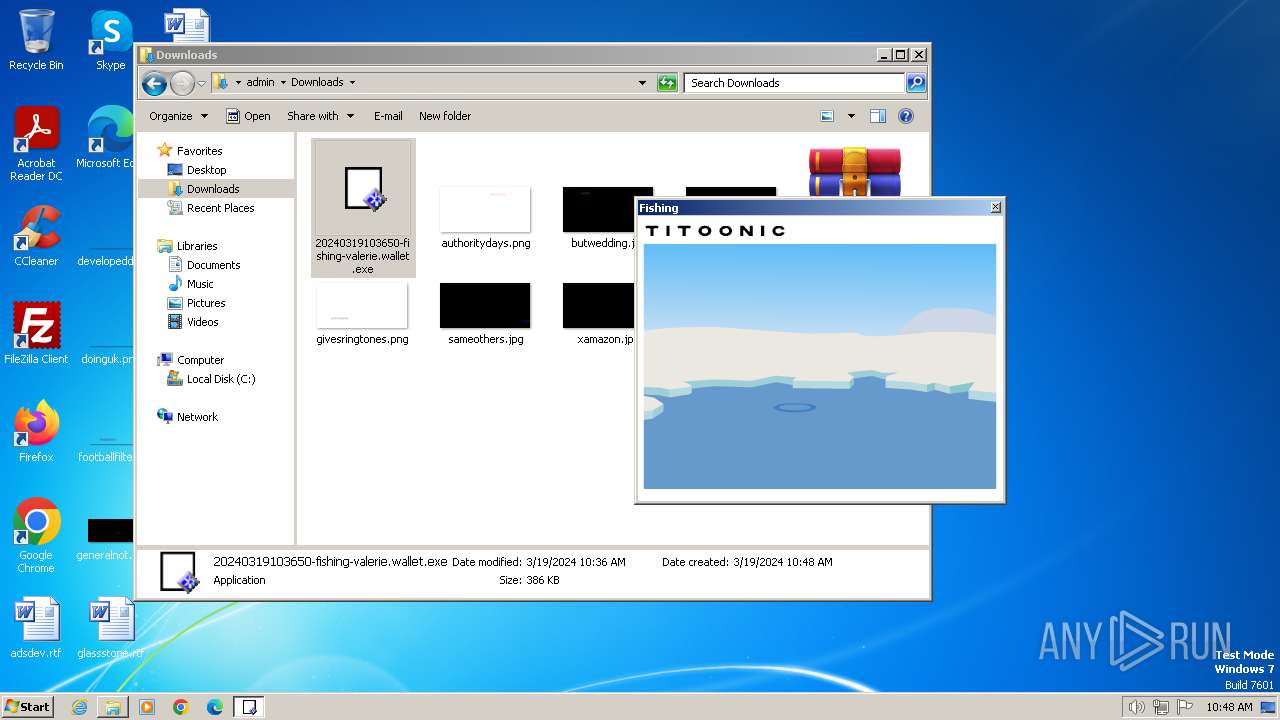1280x720 pixels.
Task: Launch CCleaner from the desktop
Action: pyautogui.click(x=36, y=236)
